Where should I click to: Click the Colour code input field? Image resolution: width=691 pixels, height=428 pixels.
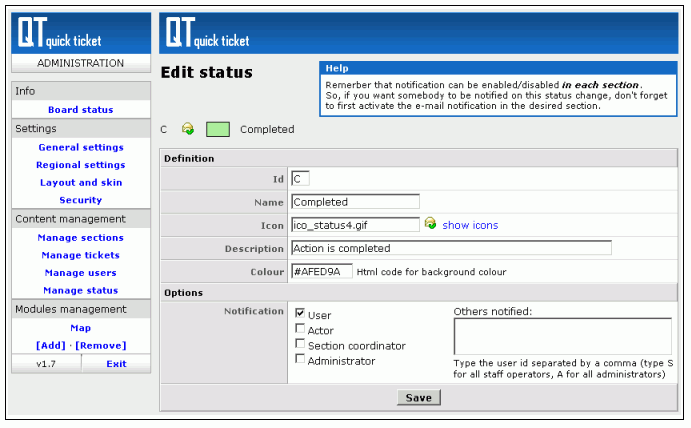point(321,271)
